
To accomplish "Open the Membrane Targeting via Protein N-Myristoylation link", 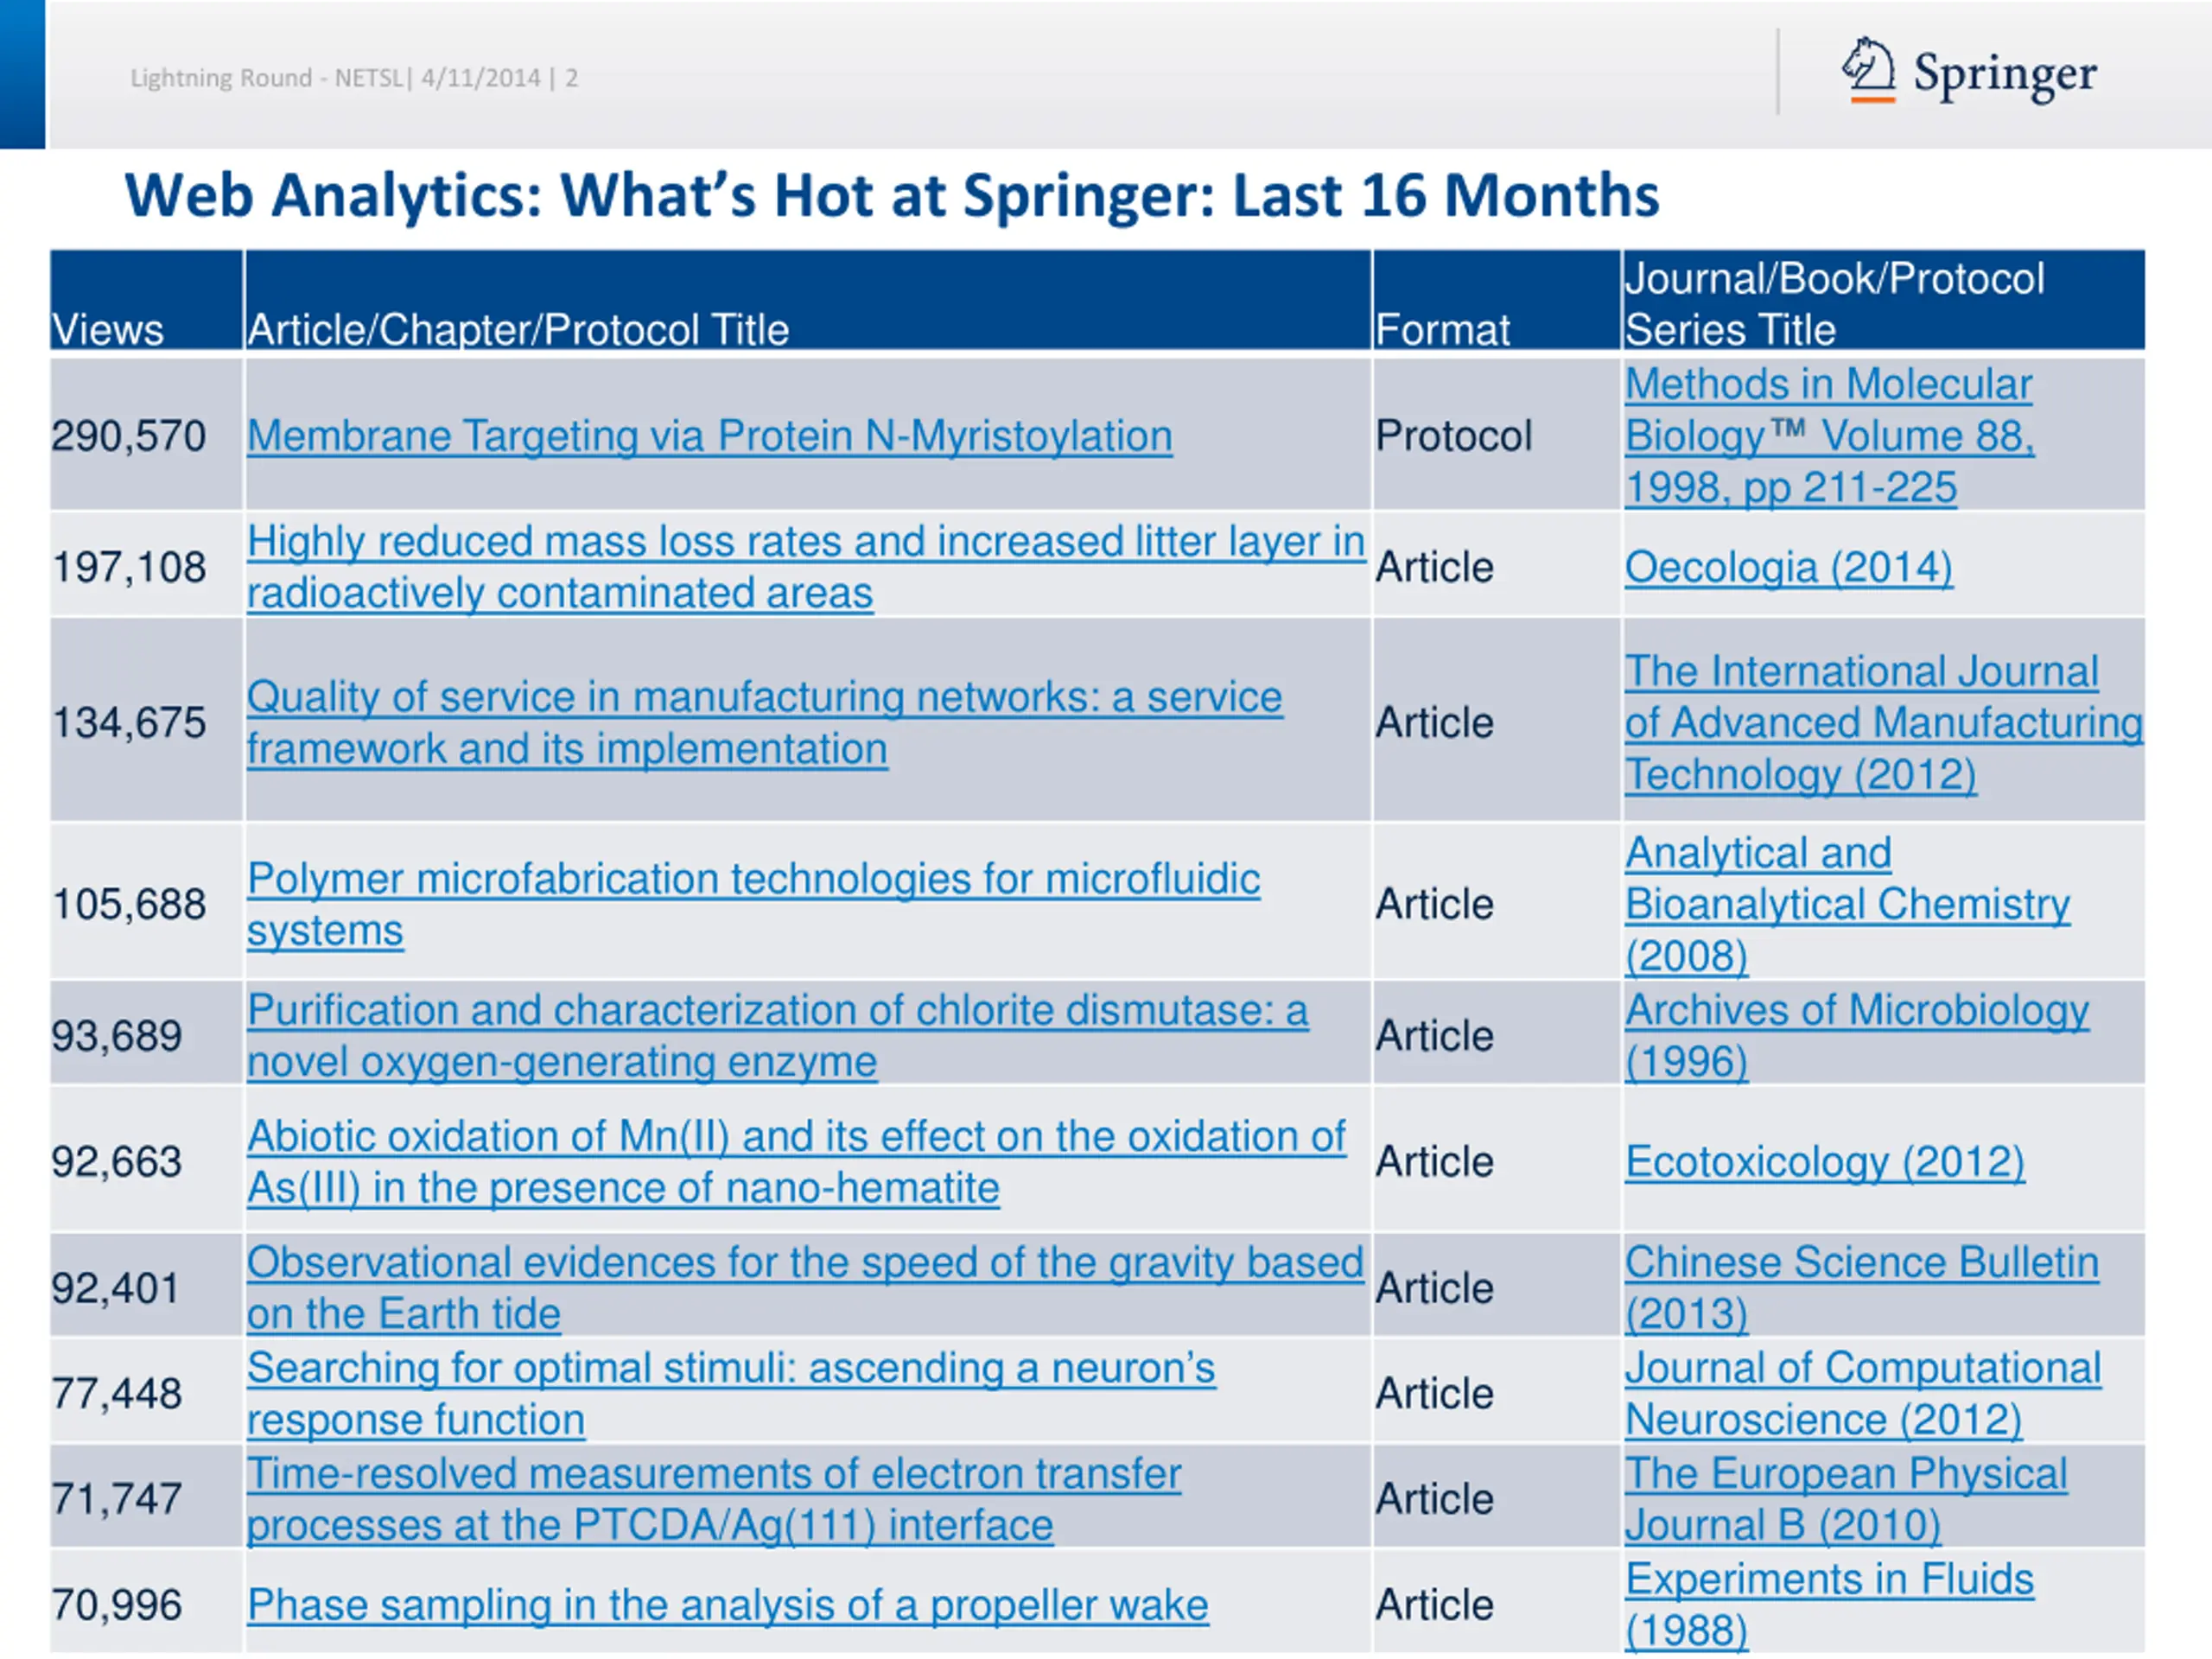I will [709, 436].
